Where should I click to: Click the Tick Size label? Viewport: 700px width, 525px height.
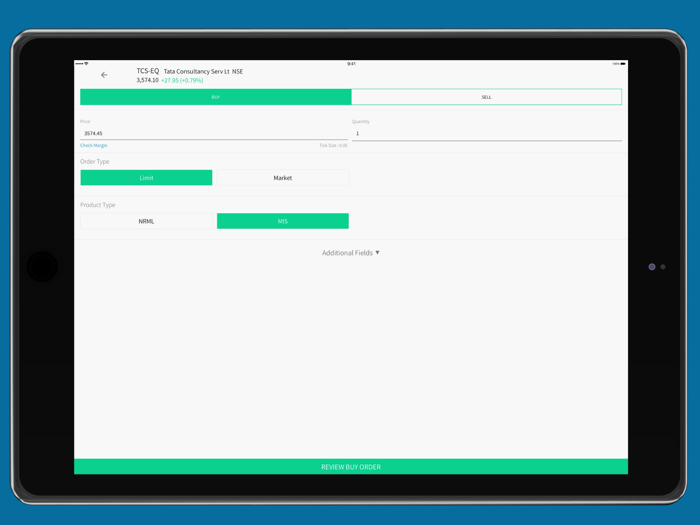(333, 146)
